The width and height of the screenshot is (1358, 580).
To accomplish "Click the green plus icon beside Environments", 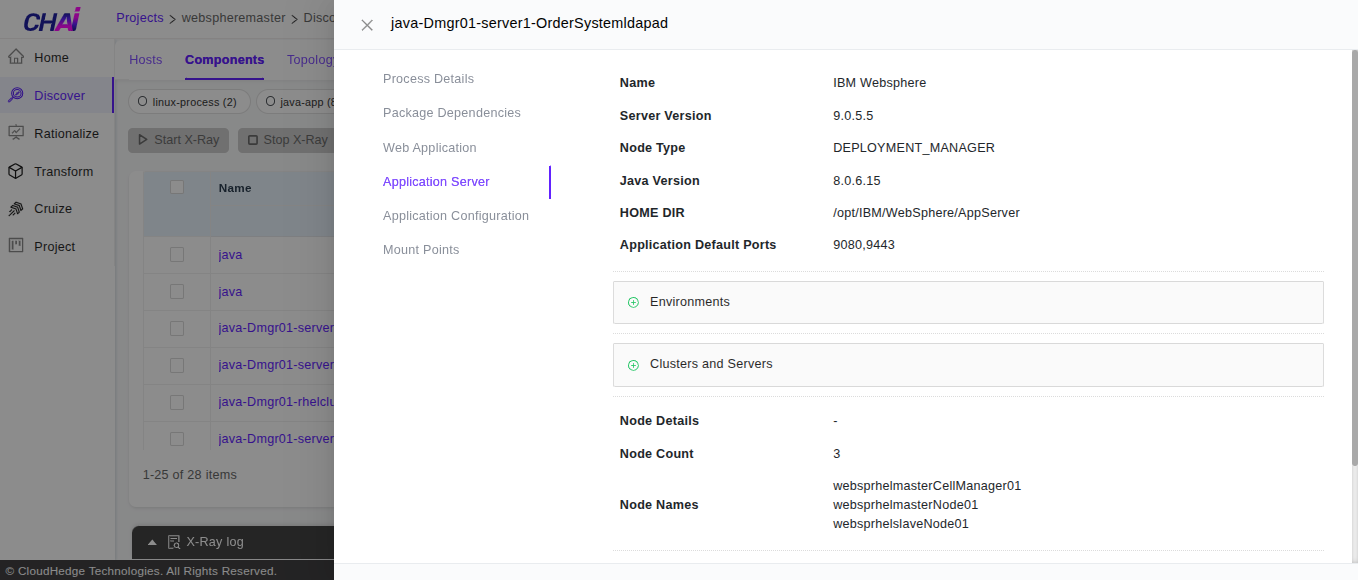I will click(x=633, y=302).
